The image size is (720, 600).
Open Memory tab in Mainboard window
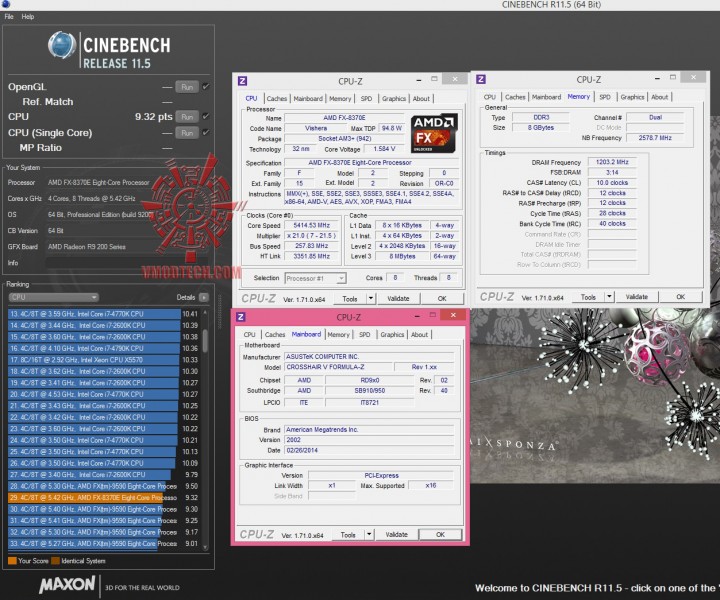pos(338,335)
